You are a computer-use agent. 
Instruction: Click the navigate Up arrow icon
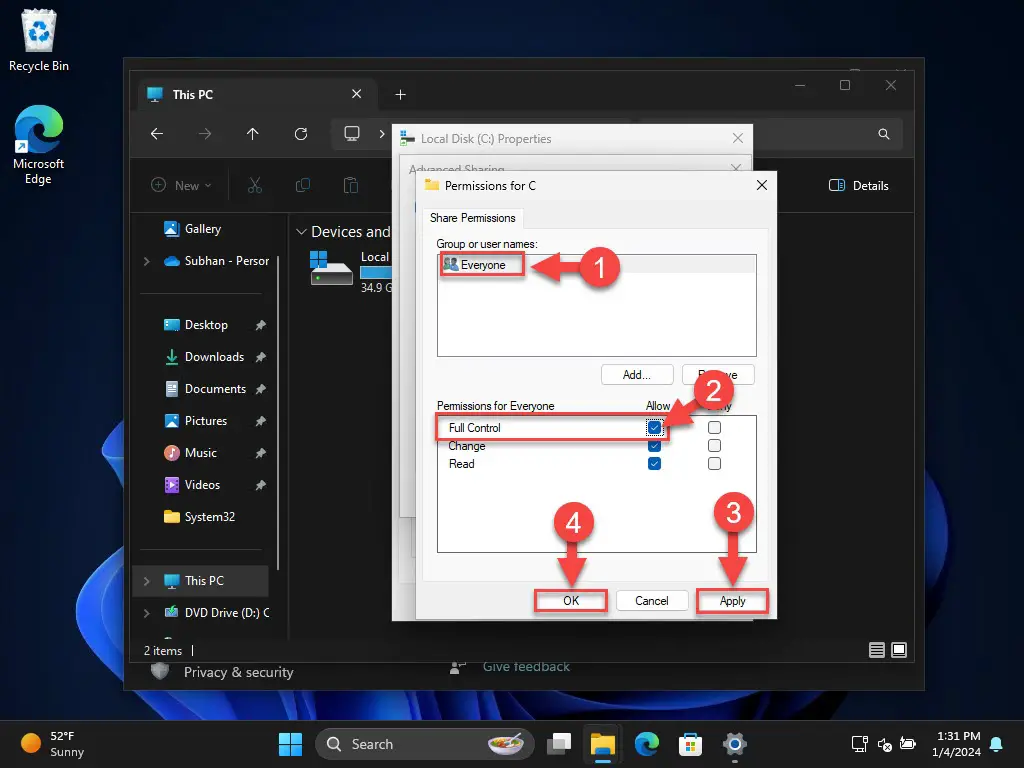253,134
